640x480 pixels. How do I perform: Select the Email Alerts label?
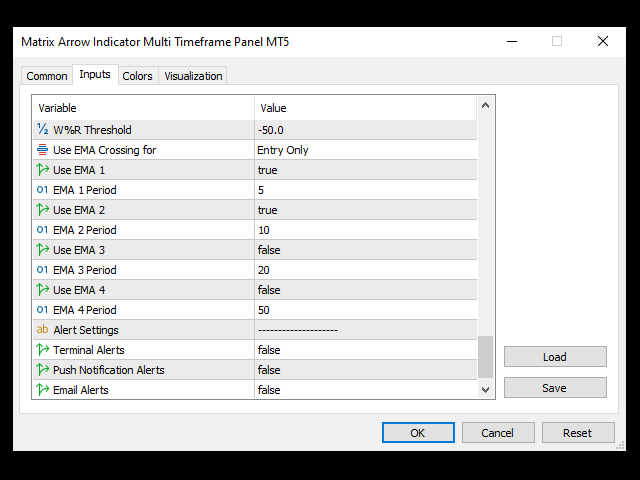[x=81, y=390]
